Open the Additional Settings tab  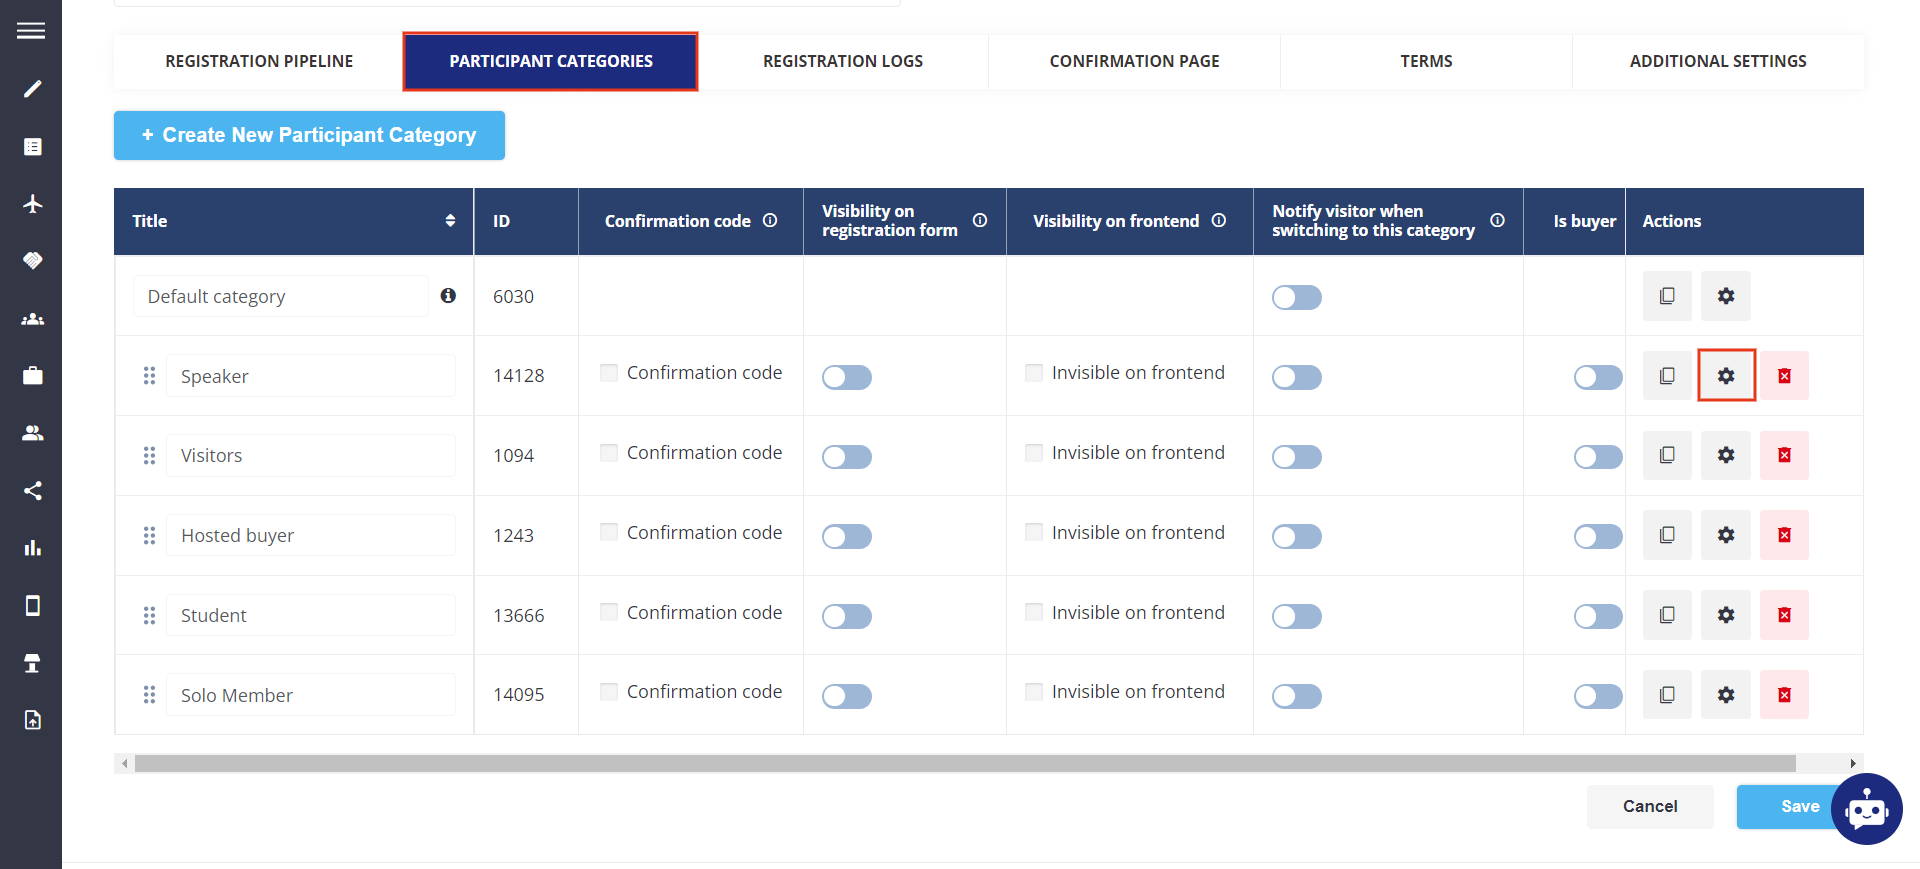click(1718, 61)
